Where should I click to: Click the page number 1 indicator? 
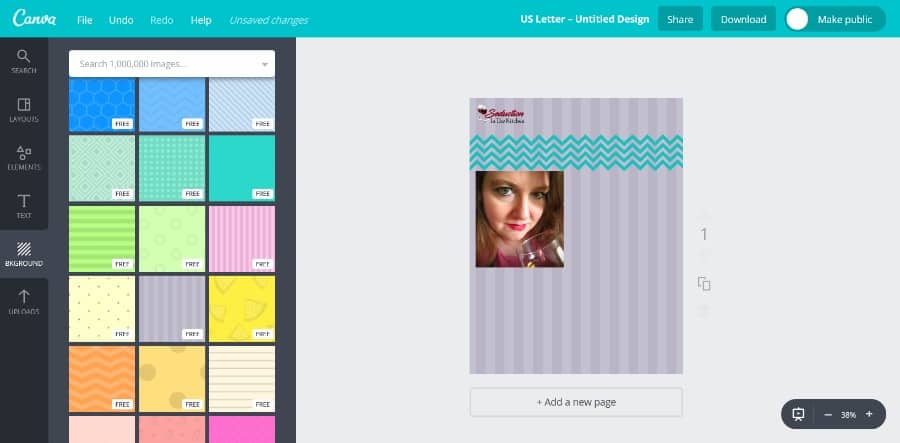(x=704, y=234)
